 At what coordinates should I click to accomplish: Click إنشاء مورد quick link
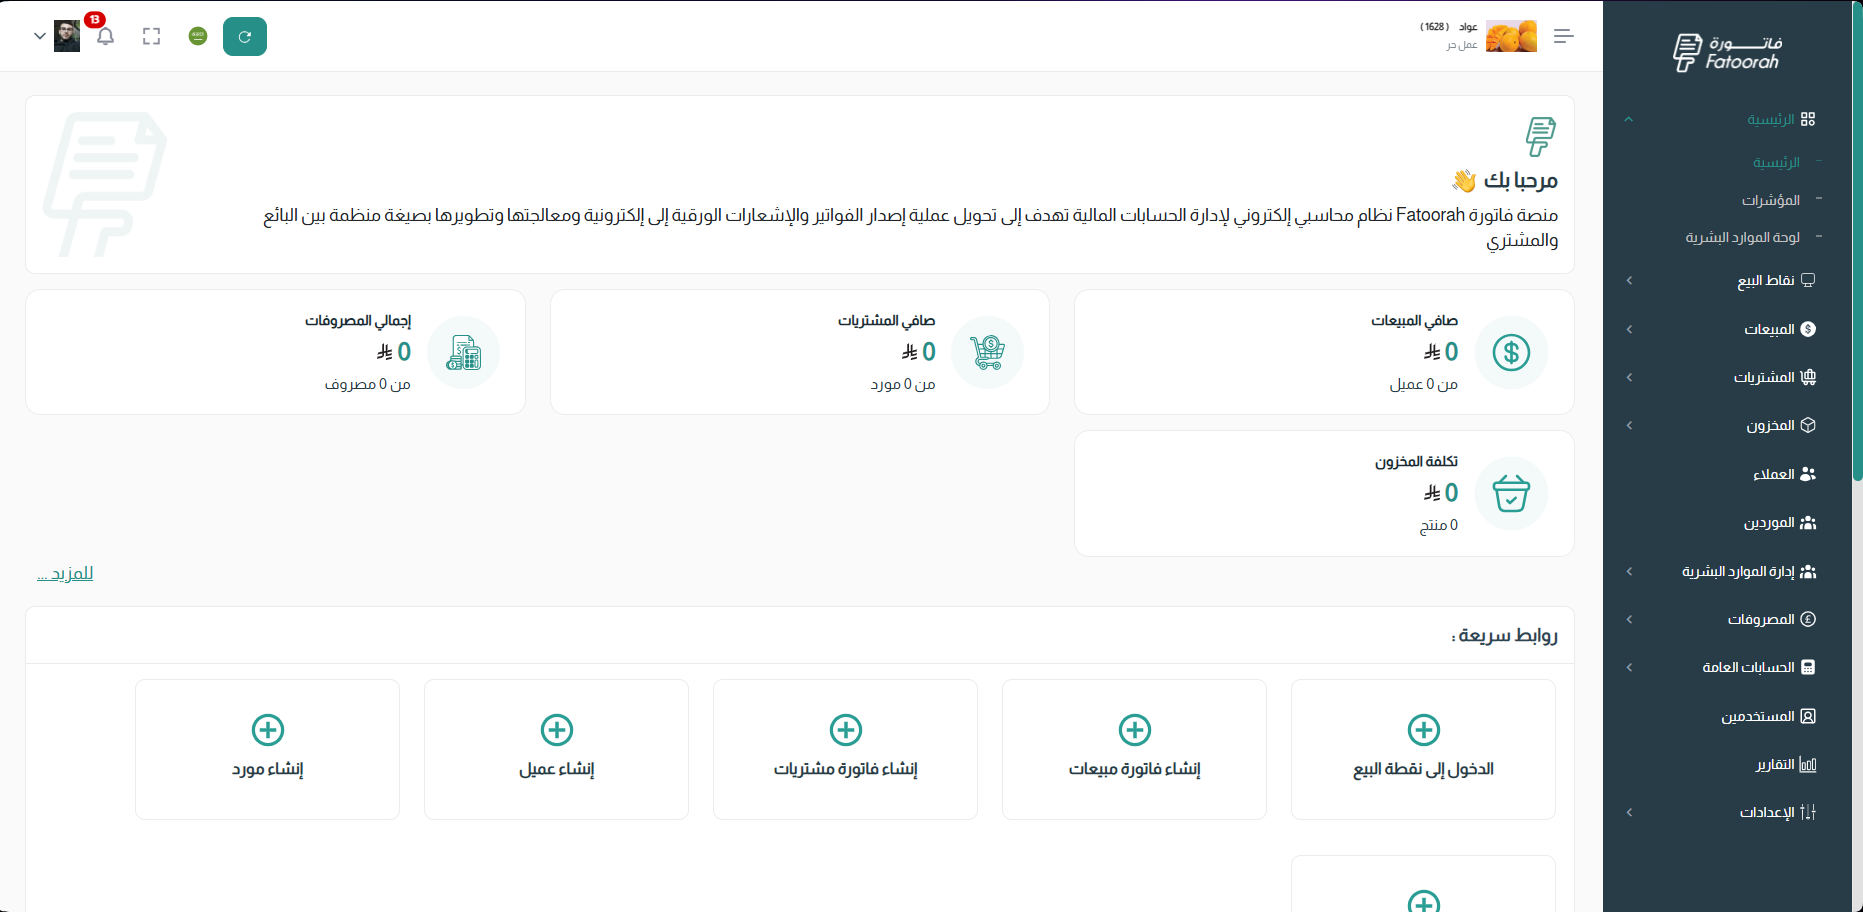267,749
